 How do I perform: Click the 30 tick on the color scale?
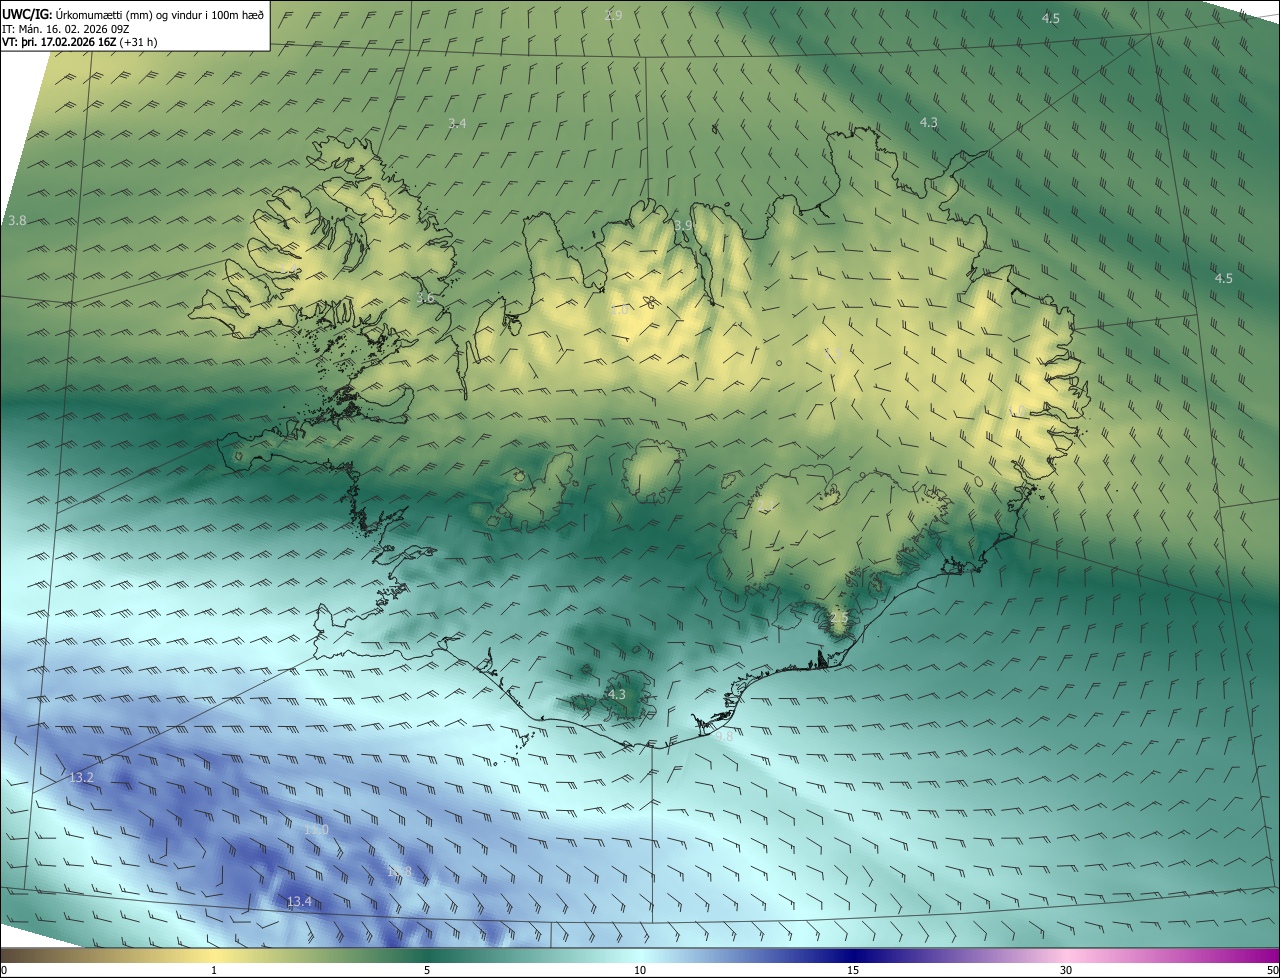[x=1066, y=970]
